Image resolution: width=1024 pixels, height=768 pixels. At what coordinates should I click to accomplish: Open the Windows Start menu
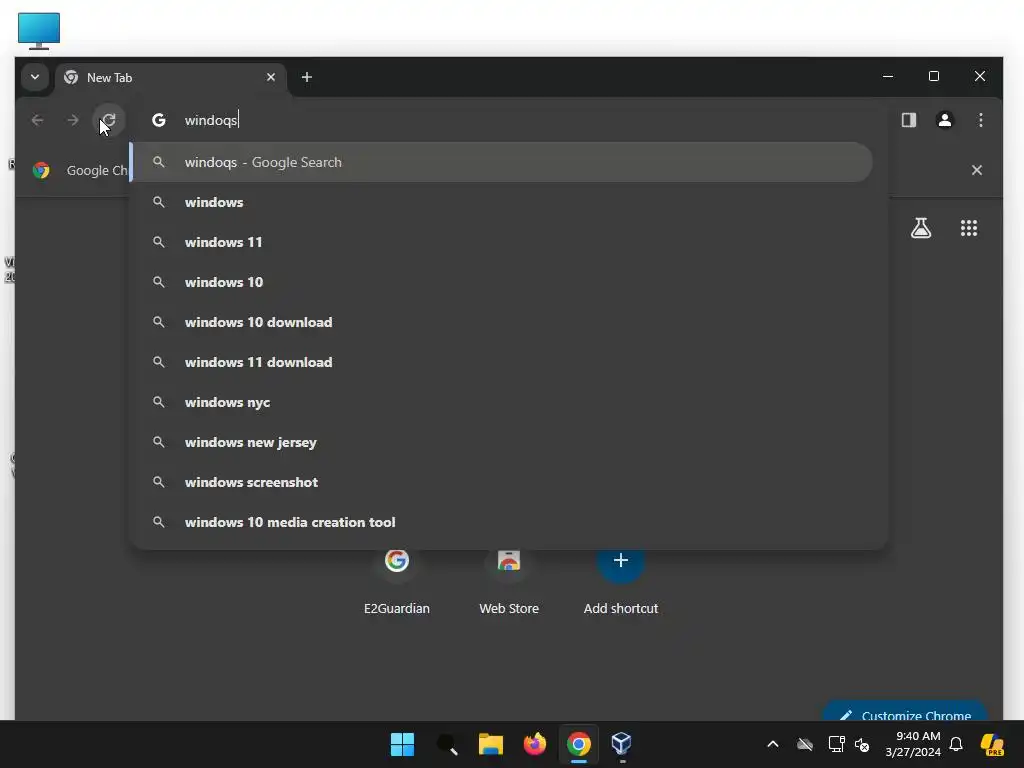[x=402, y=744]
